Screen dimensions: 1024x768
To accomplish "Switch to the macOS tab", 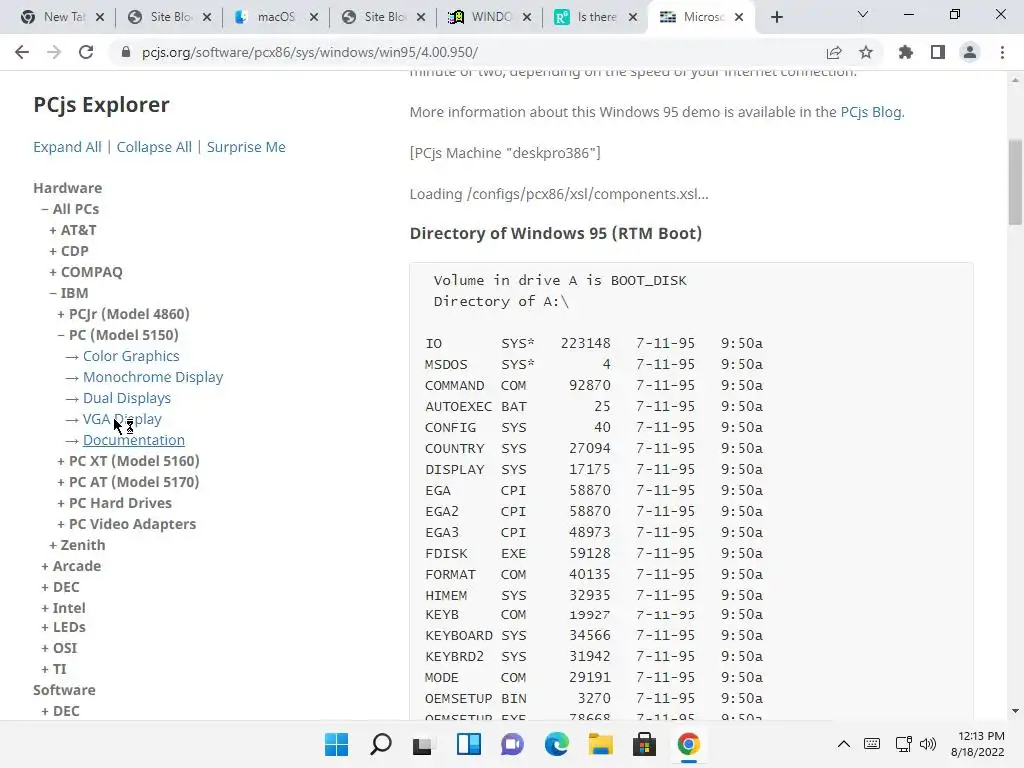I will [x=277, y=17].
